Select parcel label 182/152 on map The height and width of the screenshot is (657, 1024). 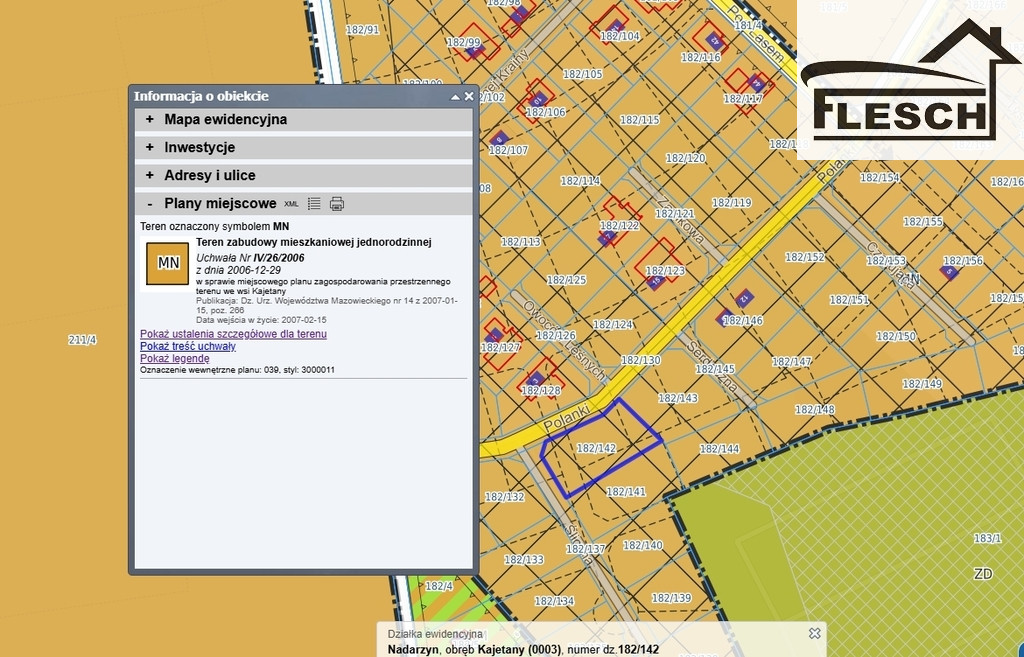[805, 257]
